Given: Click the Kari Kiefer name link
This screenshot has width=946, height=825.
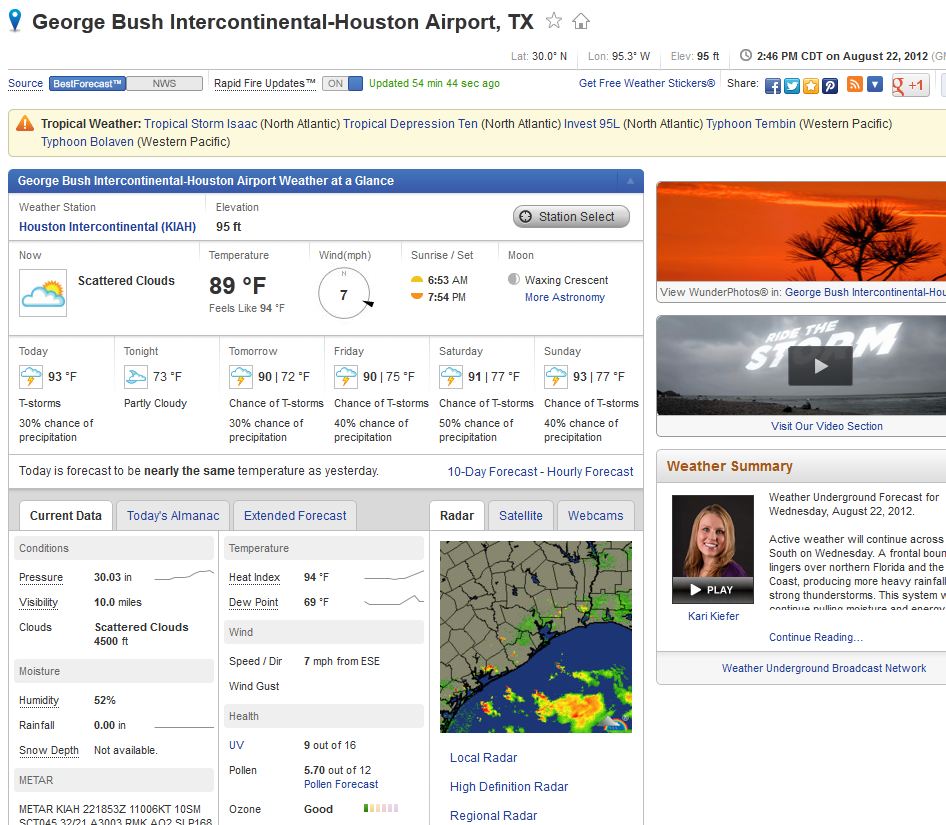Looking at the screenshot, I should coord(713,616).
